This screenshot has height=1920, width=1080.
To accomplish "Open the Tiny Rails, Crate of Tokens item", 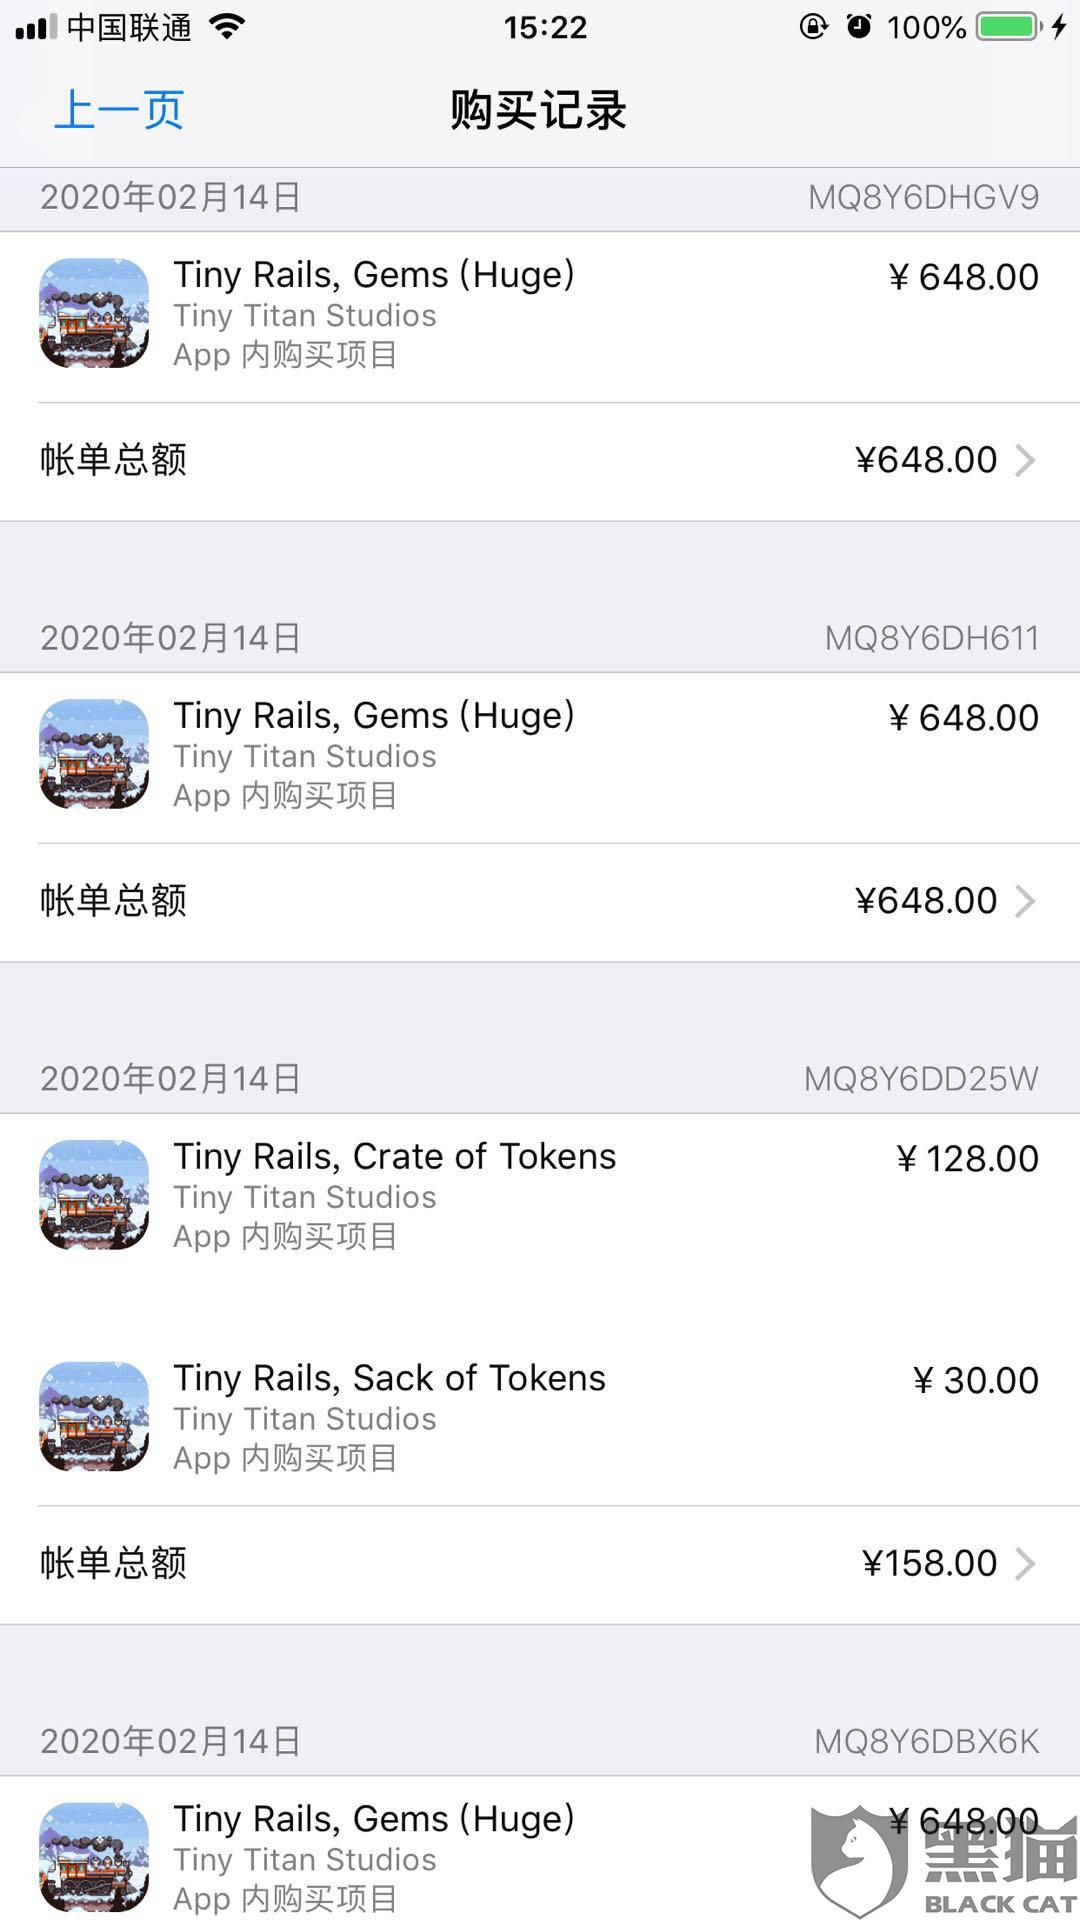I will point(394,1157).
